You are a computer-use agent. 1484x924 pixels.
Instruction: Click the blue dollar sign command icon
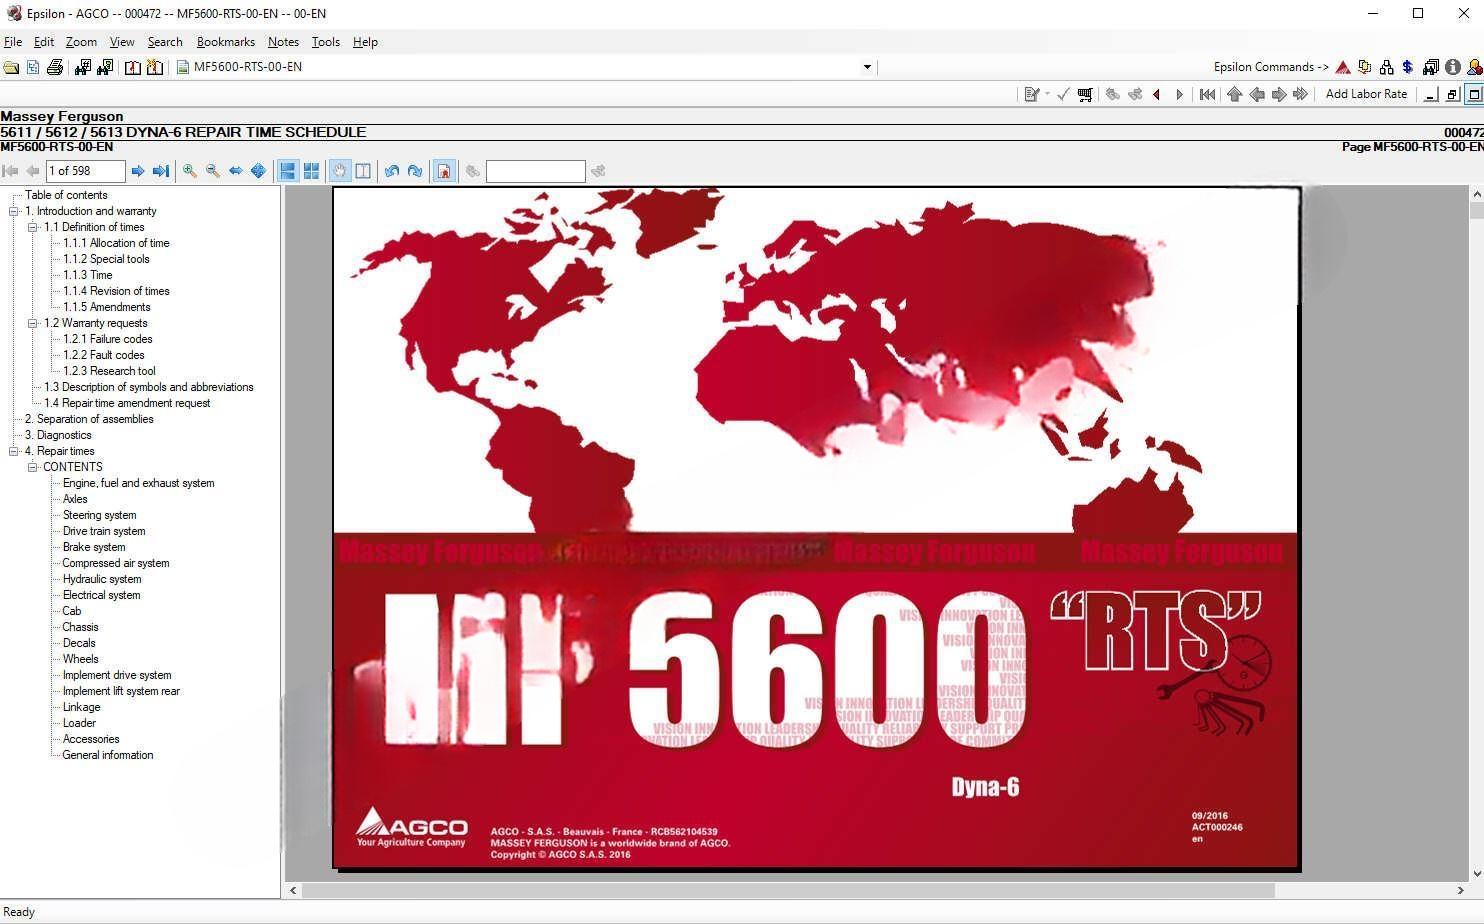tap(1408, 67)
